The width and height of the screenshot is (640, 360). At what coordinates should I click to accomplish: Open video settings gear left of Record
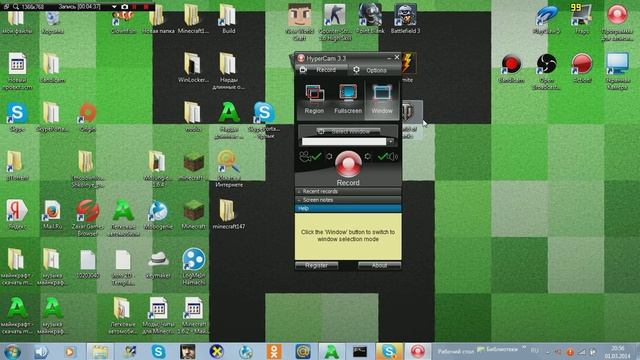point(329,156)
